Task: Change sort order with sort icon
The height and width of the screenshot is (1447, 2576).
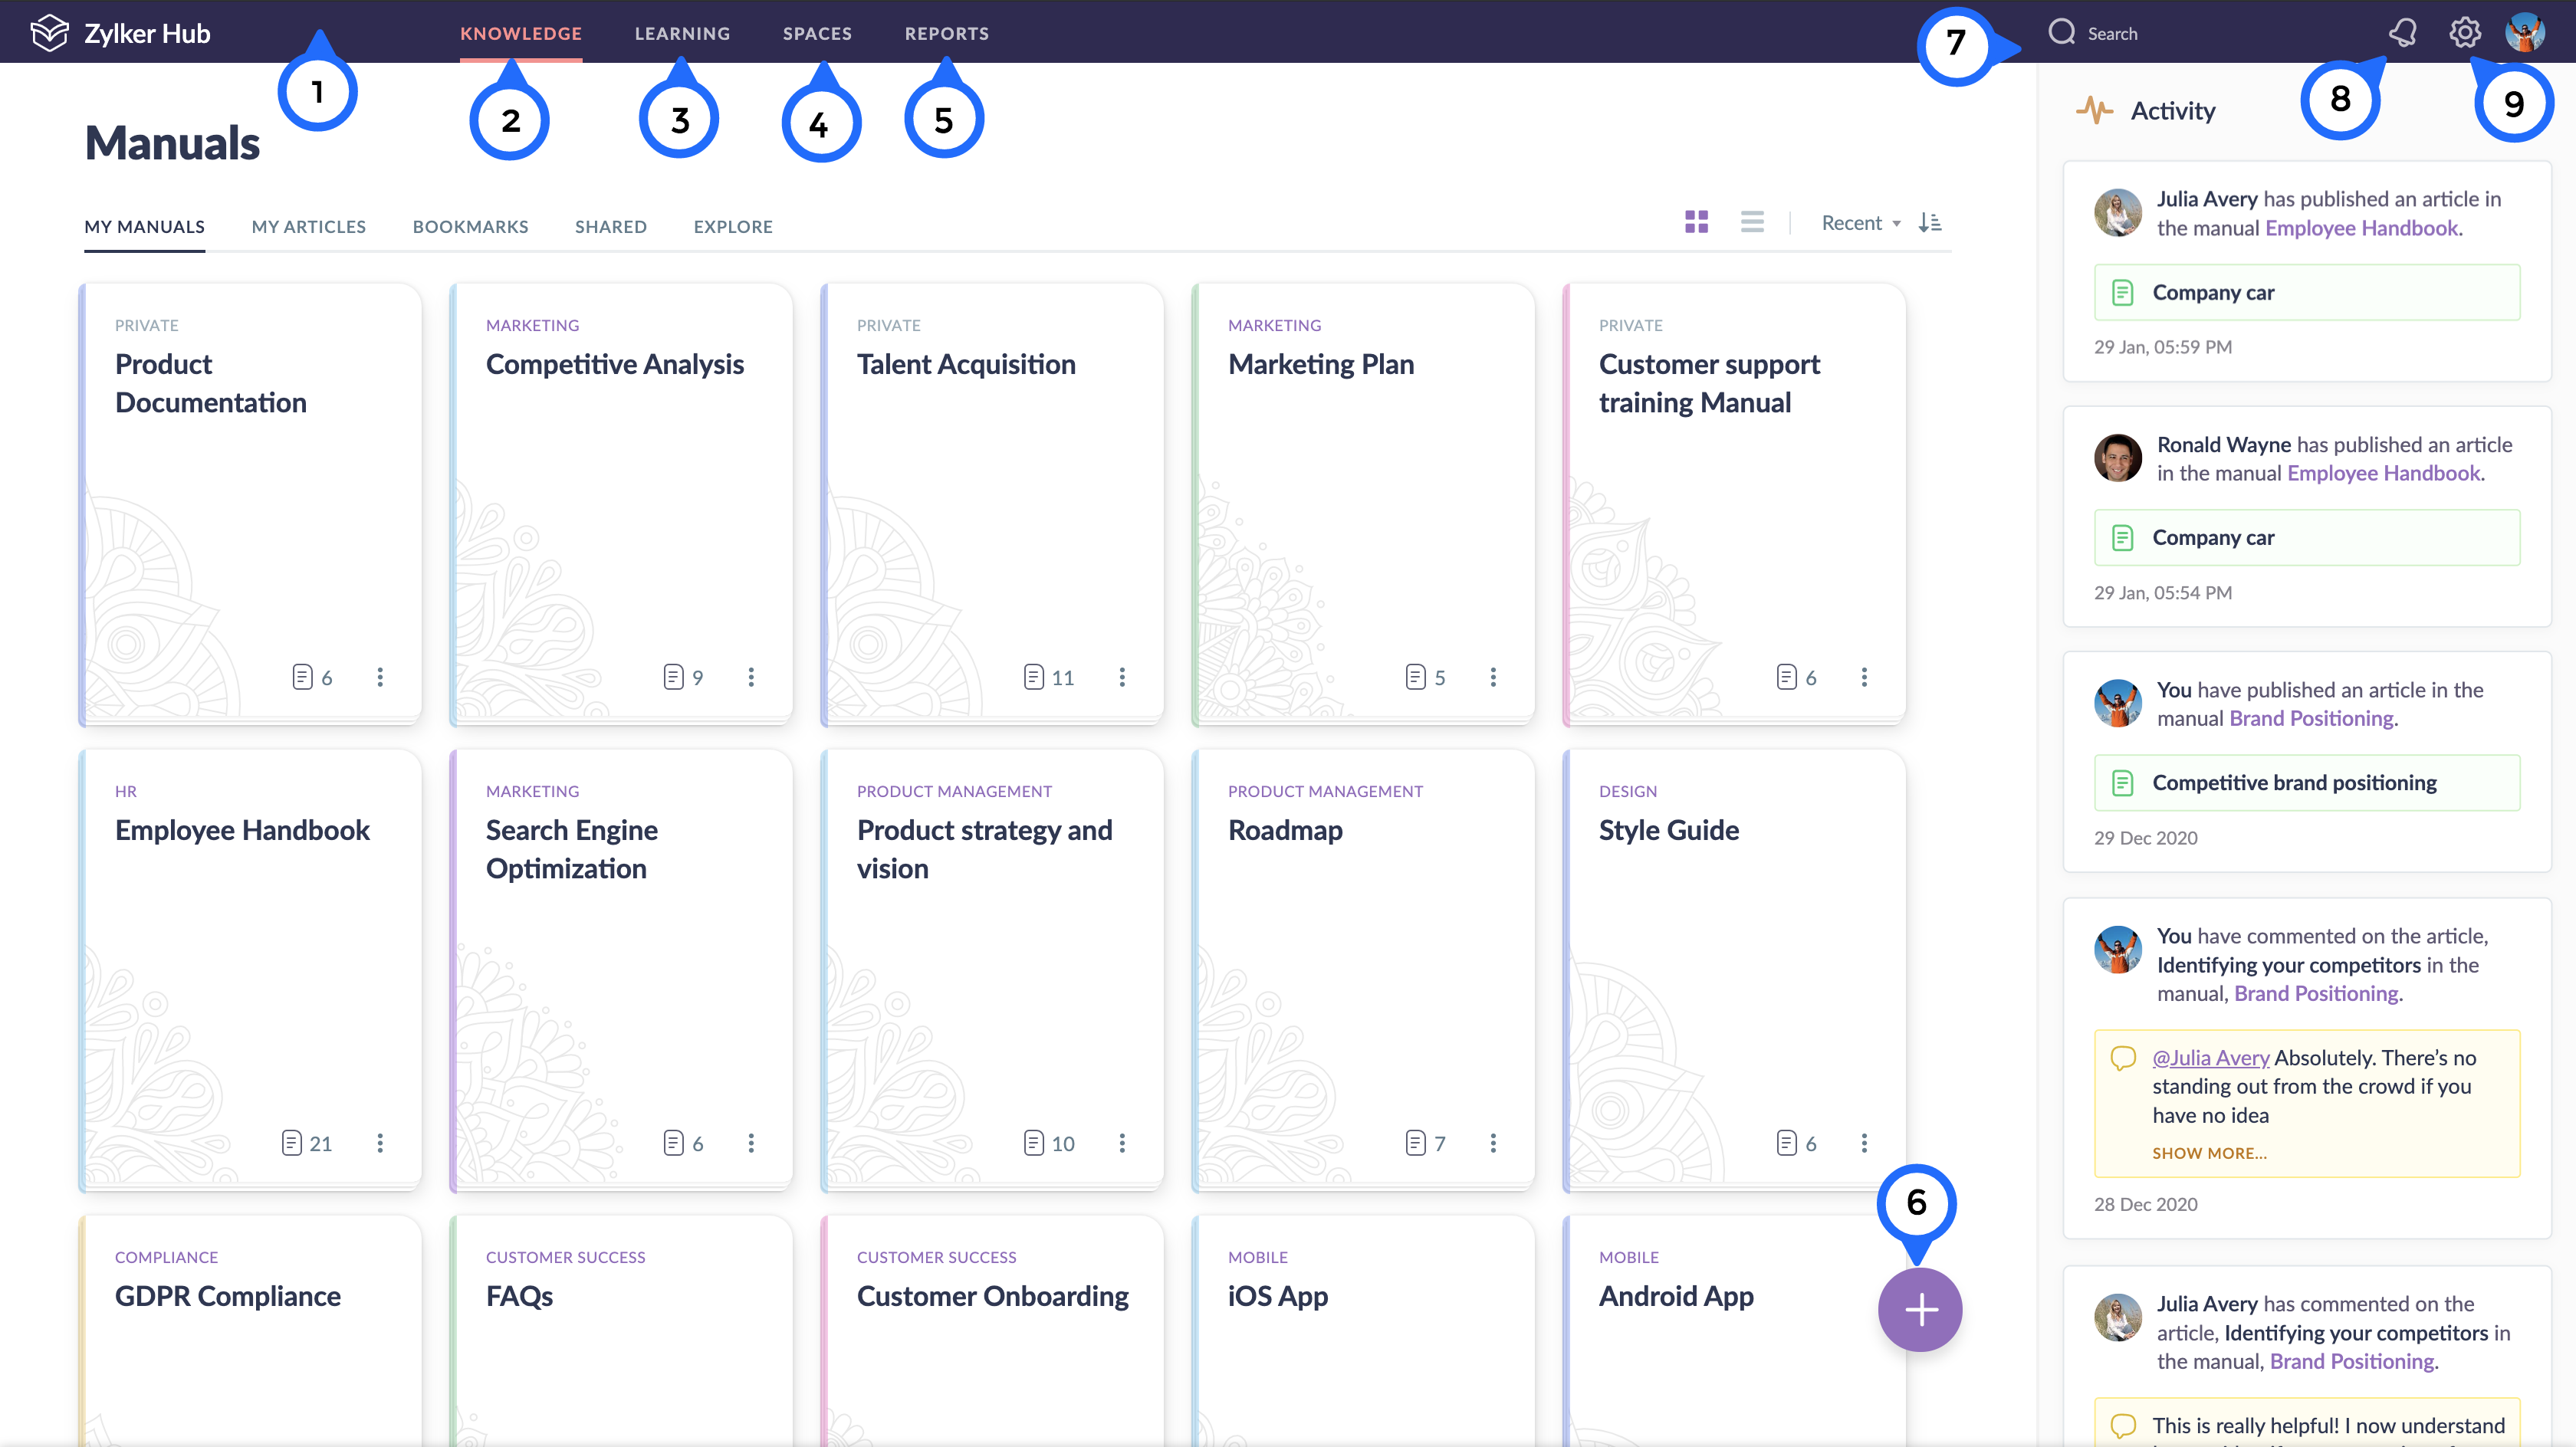Action: click(x=1930, y=222)
